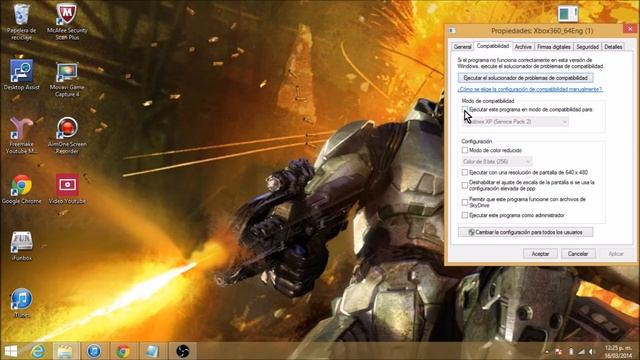This screenshot has height=360, width=640.
Task: Check run at 640 x 480 resolution
Action: [464, 173]
